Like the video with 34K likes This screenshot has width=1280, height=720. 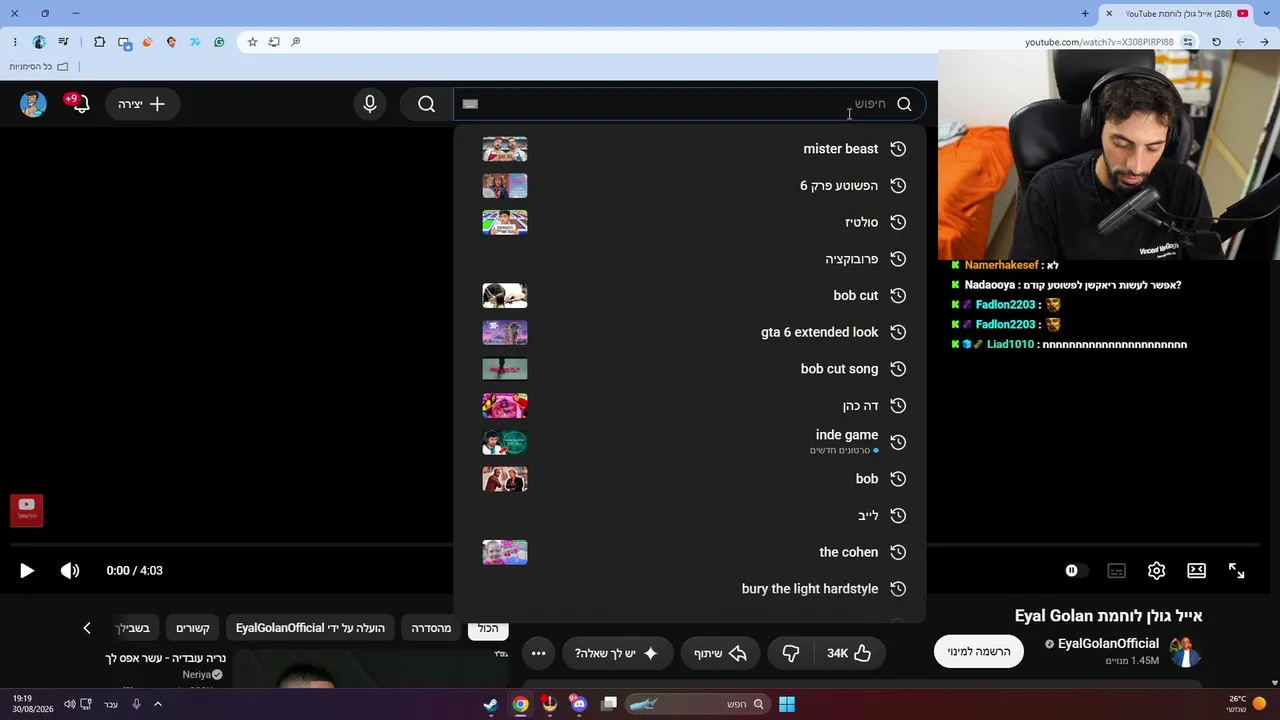[x=849, y=653]
